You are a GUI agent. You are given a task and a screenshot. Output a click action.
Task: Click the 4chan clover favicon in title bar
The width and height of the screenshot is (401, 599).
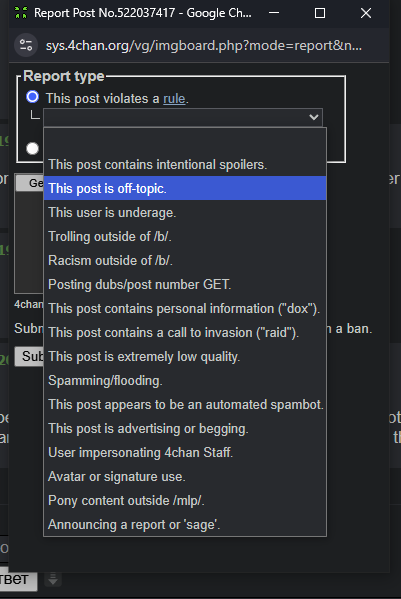[21, 13]
